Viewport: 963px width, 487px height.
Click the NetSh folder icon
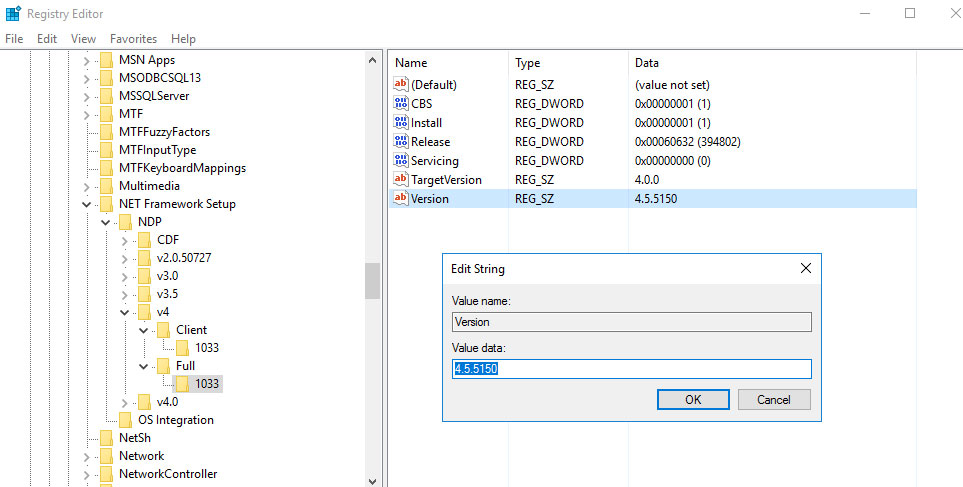(x=107, y=438)
